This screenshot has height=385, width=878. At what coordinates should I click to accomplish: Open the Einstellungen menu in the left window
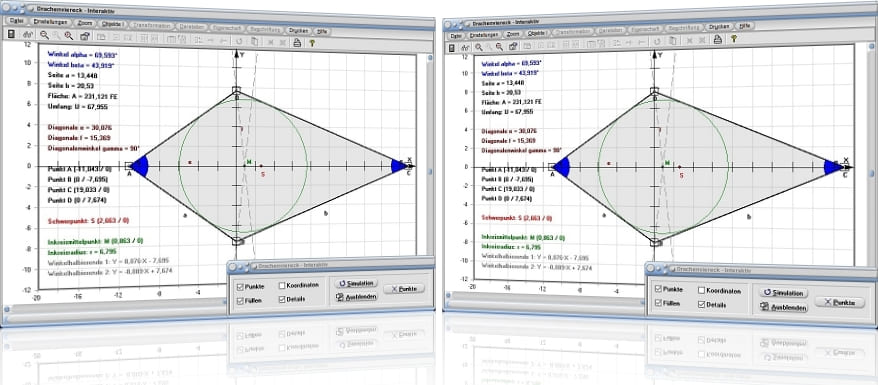50,22
